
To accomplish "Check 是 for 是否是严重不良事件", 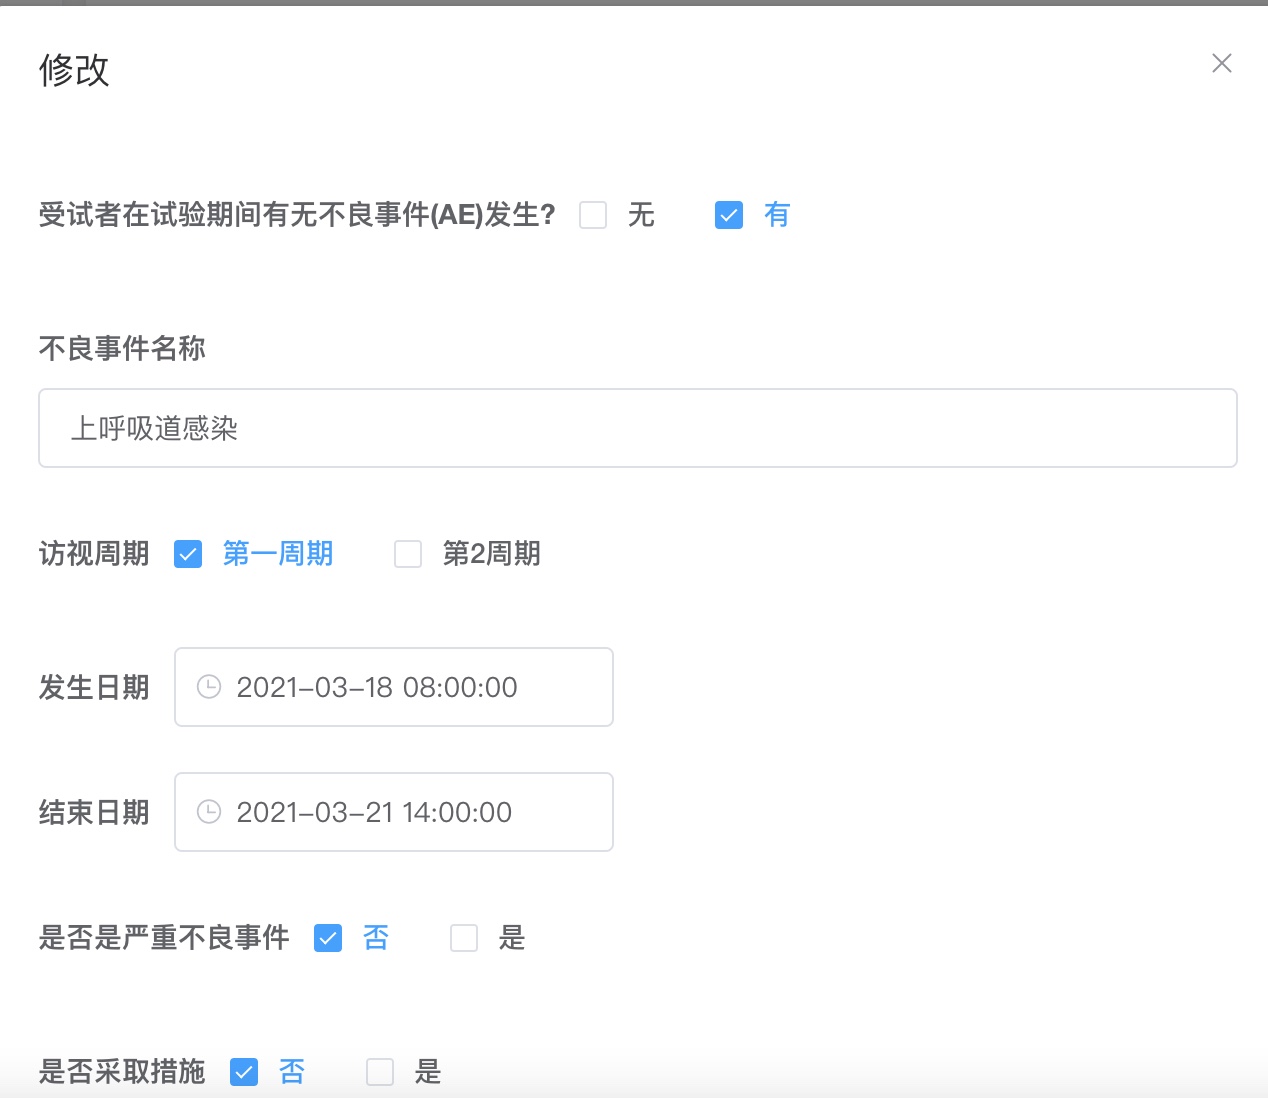I will point(464,938).
